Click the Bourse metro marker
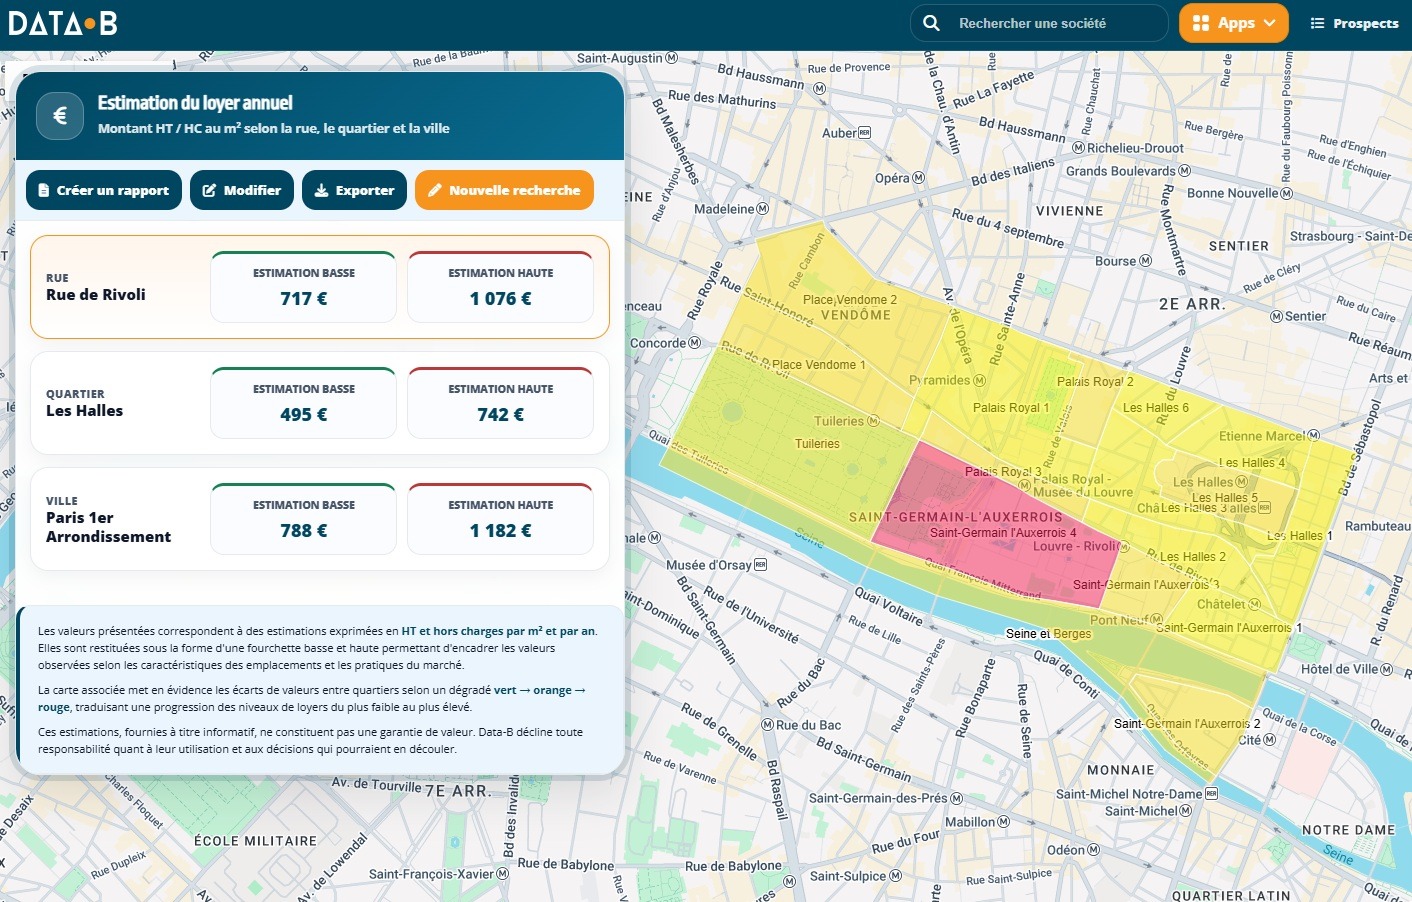This screenshot has height=902, width=1412. pyautogui.click(x=1146, y=261)
